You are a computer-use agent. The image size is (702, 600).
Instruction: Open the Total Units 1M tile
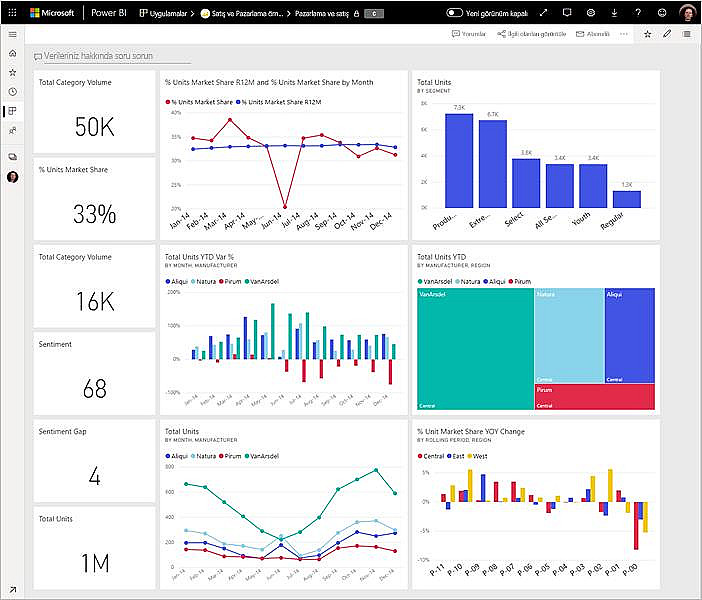point(94,548)
